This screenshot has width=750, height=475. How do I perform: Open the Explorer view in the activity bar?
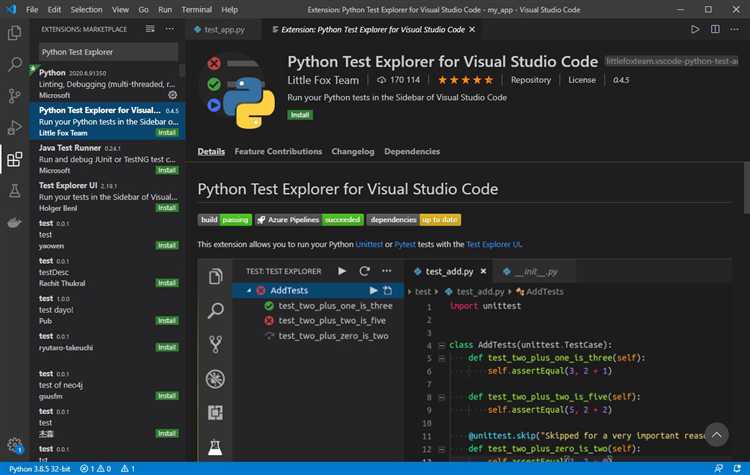tap(14, 33)
